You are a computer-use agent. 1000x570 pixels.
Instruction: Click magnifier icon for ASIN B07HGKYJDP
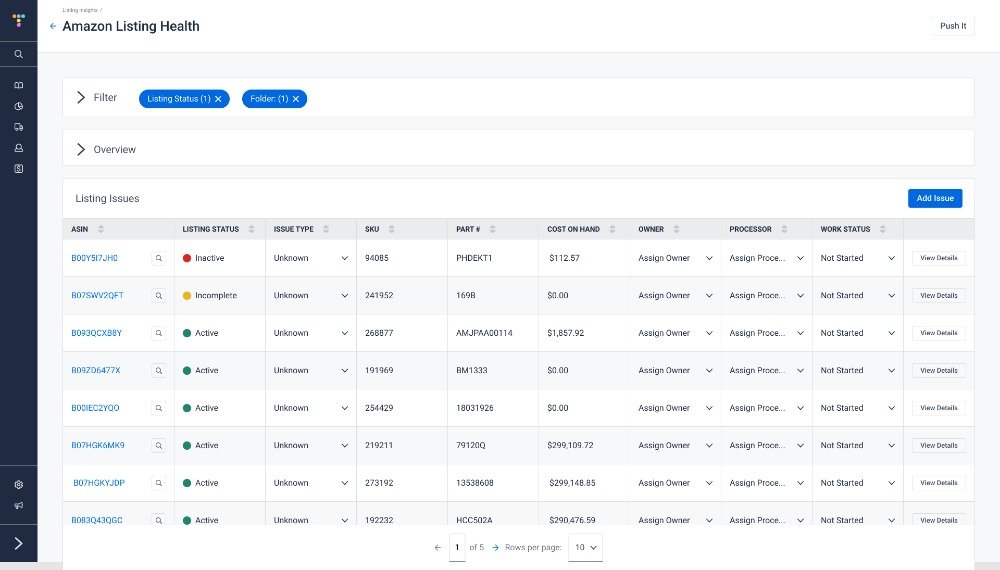pyautogui.click(x=159, y=483)
